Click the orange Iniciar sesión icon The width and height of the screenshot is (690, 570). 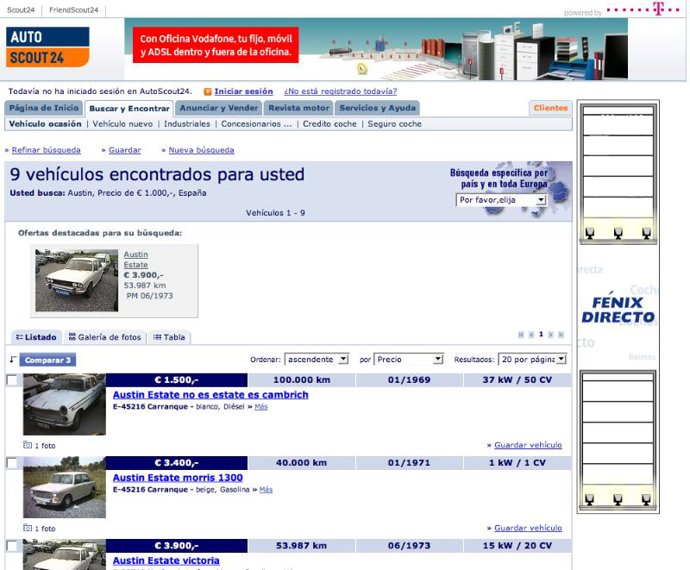pyautogui.click(x=208, y=92)
